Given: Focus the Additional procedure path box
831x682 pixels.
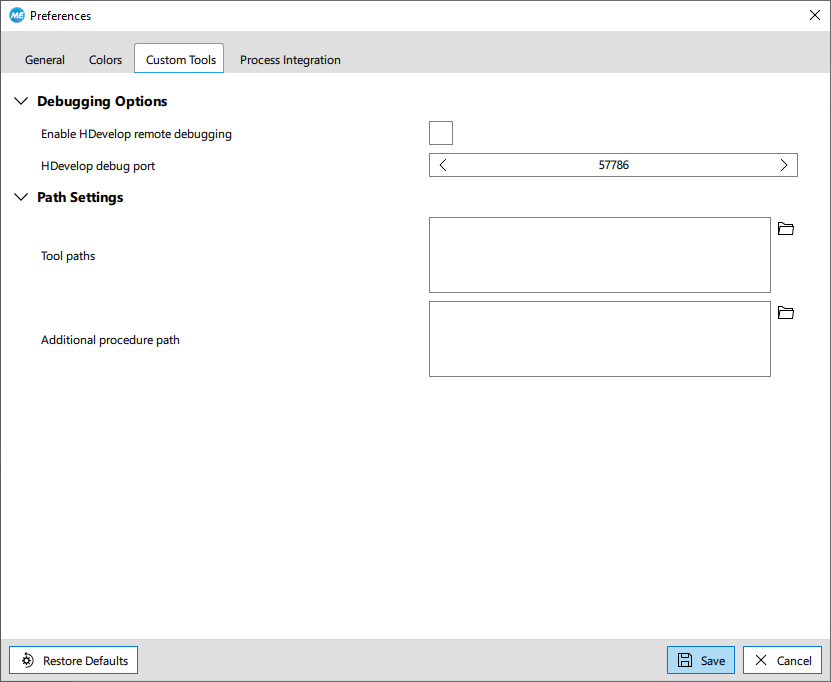Looking at the screenshot, I should point(599,339).
